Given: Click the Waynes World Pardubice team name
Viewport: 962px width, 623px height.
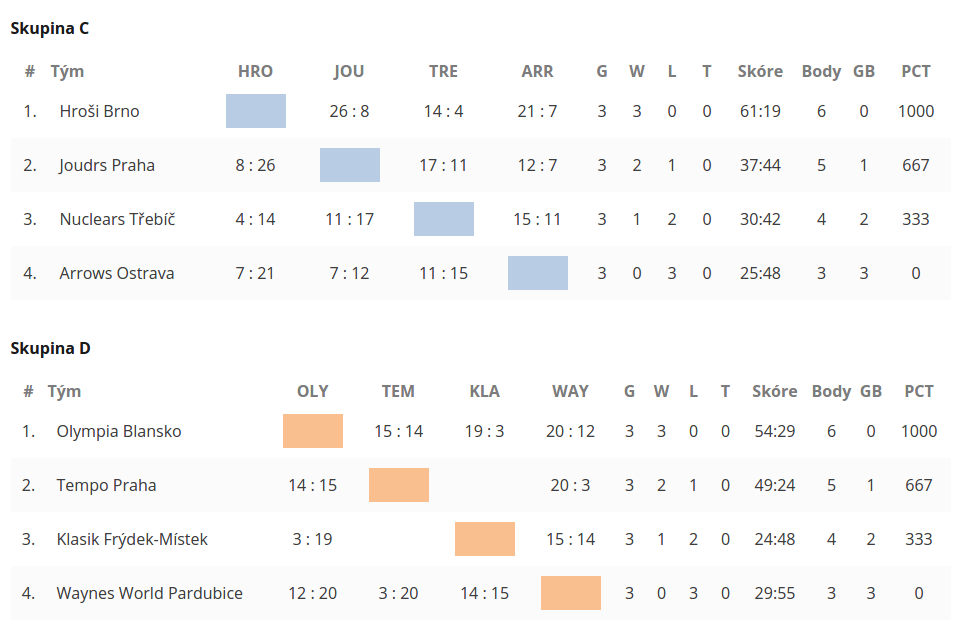Looking at the screenshot, I should pyautogui.click(x=149, y=593).
